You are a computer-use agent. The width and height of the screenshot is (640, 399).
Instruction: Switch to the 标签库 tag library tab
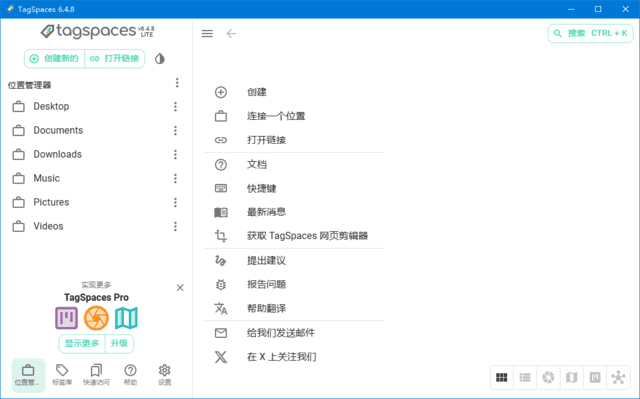(62, 375)
